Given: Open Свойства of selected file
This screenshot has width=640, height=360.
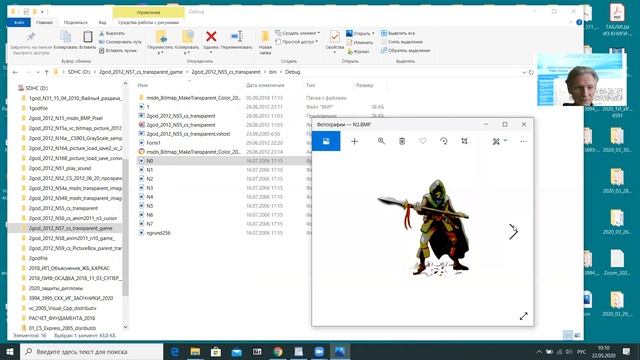Looking at the screenshot, I should [335, 41].
